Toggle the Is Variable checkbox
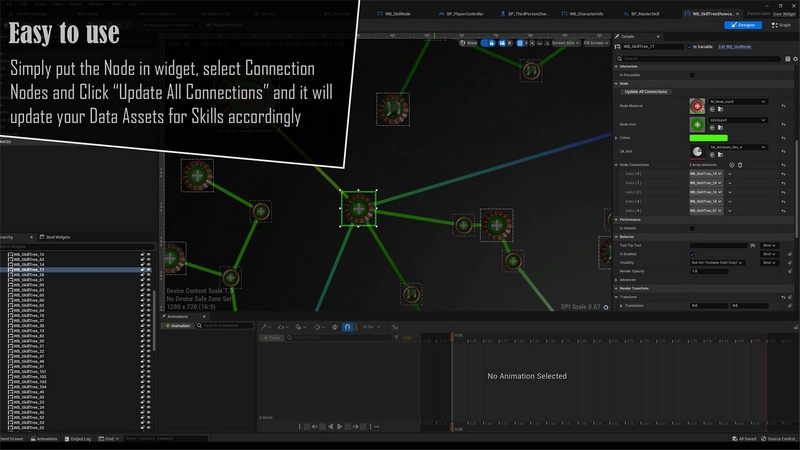Screen dimensions: 800x450 click(x=690, y=46)
